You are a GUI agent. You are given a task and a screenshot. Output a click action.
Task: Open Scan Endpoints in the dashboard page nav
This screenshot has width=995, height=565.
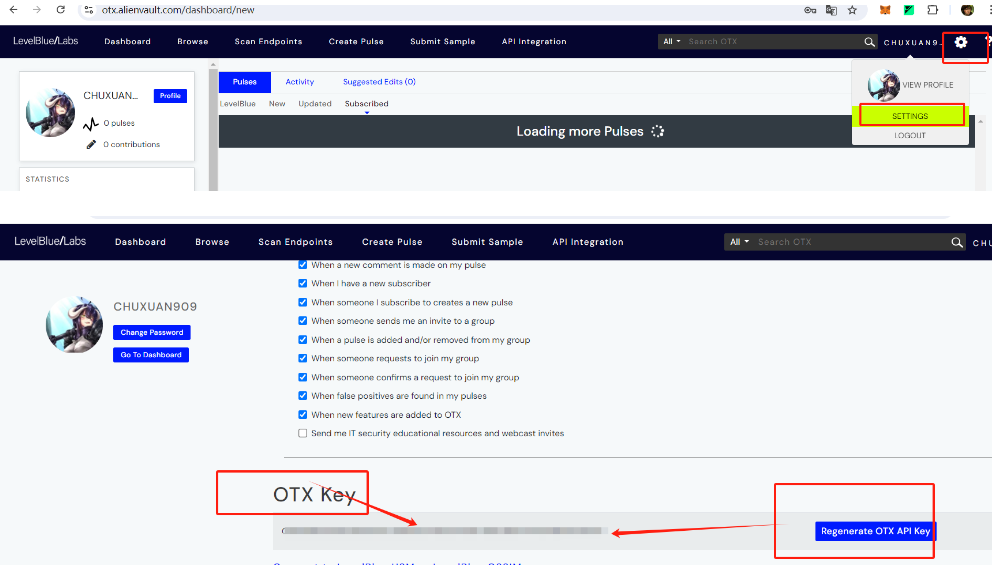click(268, 41)
